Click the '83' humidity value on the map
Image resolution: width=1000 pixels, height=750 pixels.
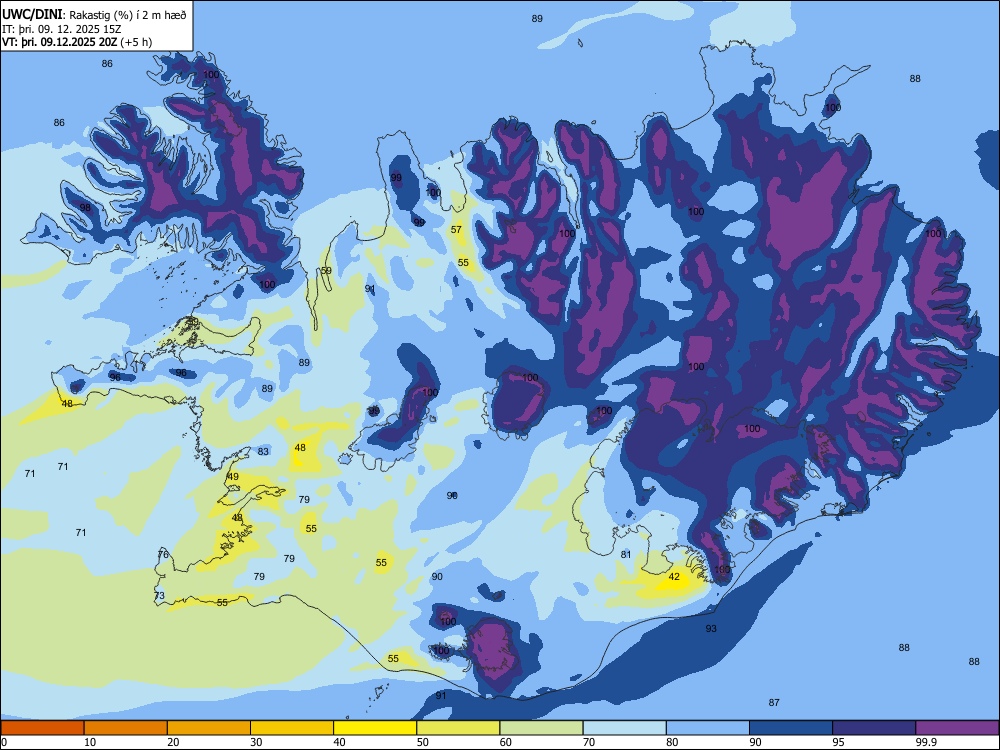click(263, 451)
